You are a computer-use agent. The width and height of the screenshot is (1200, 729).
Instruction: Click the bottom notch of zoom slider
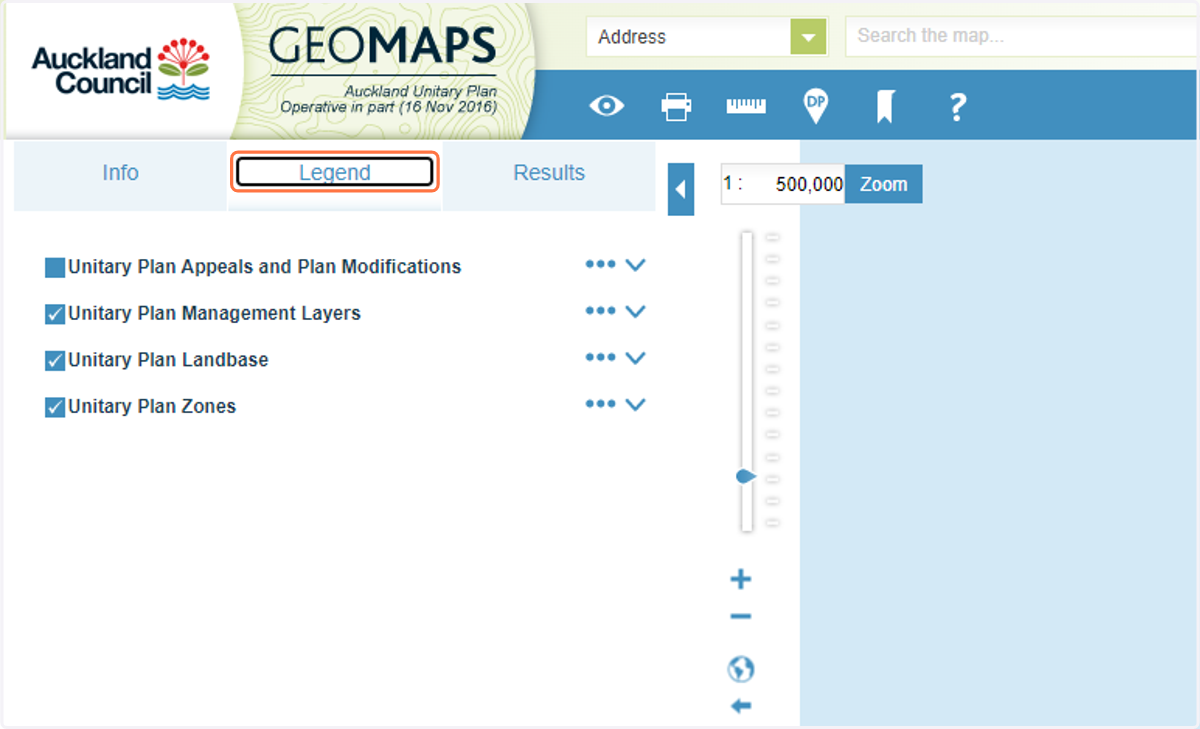coord(773,523)
